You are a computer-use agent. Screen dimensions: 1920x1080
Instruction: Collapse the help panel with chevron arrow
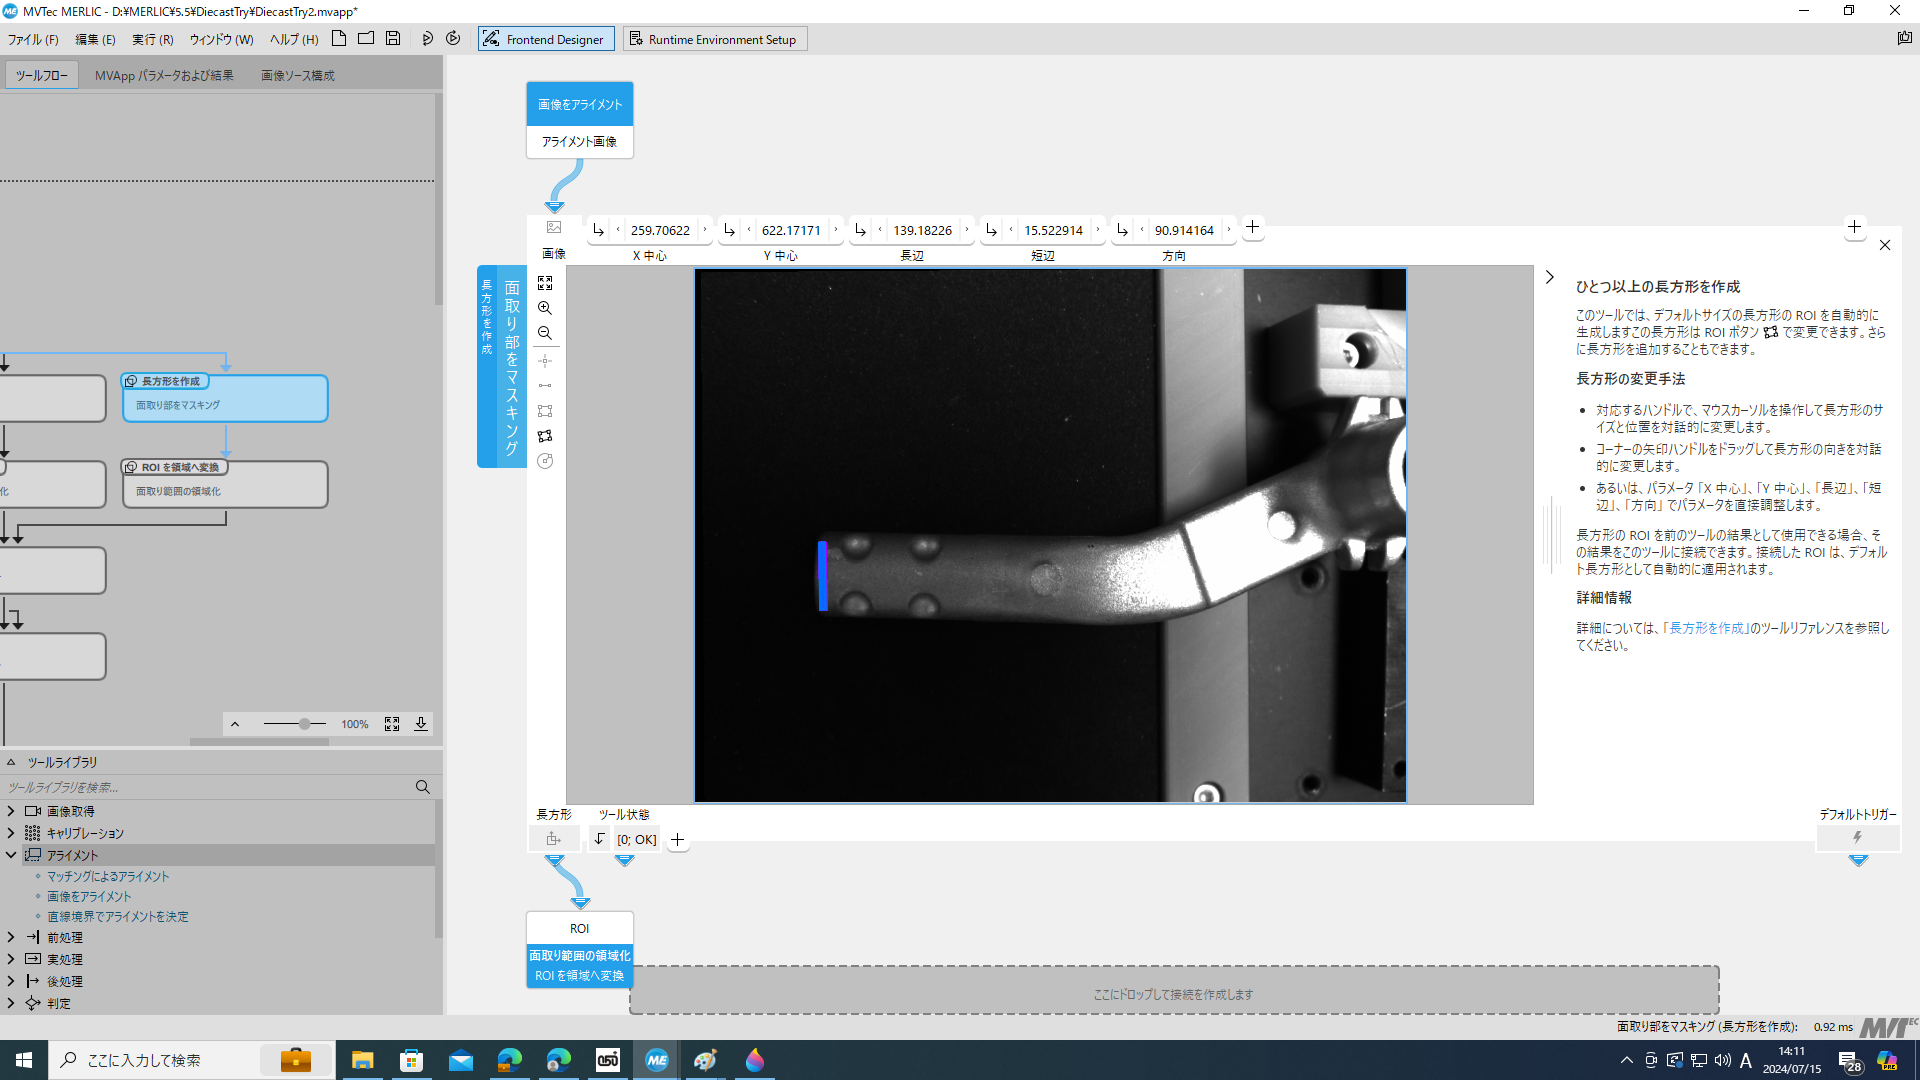coord(1550,277)
